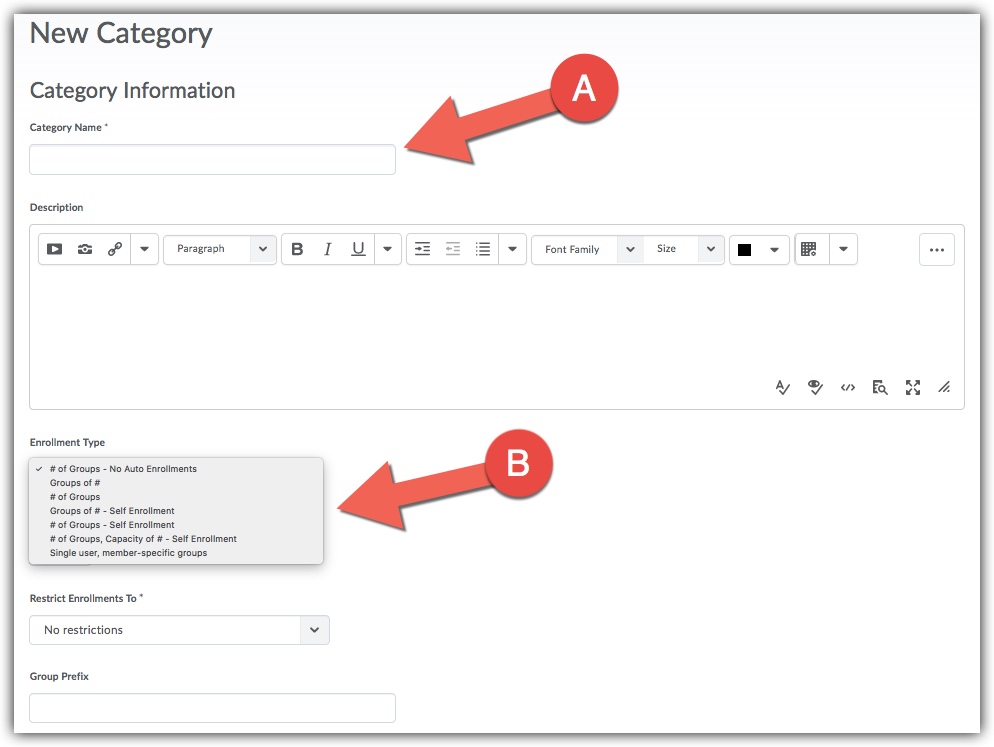Image resolution: width=994 pixels, height=747 pixels.
Task: Open the Paragraph format dropdown
Action: (220, 249)
